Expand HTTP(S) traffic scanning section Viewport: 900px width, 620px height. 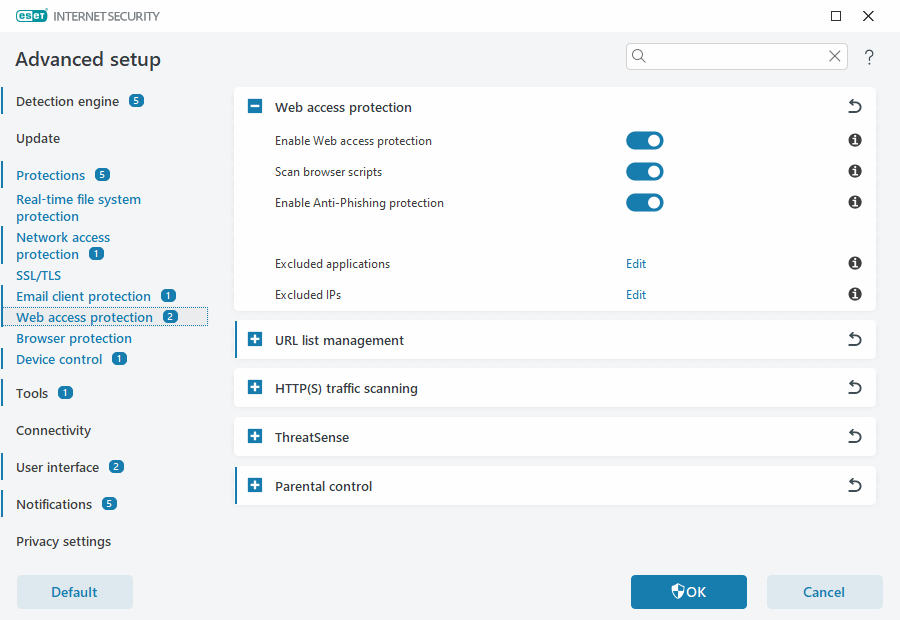click(255, 388)
